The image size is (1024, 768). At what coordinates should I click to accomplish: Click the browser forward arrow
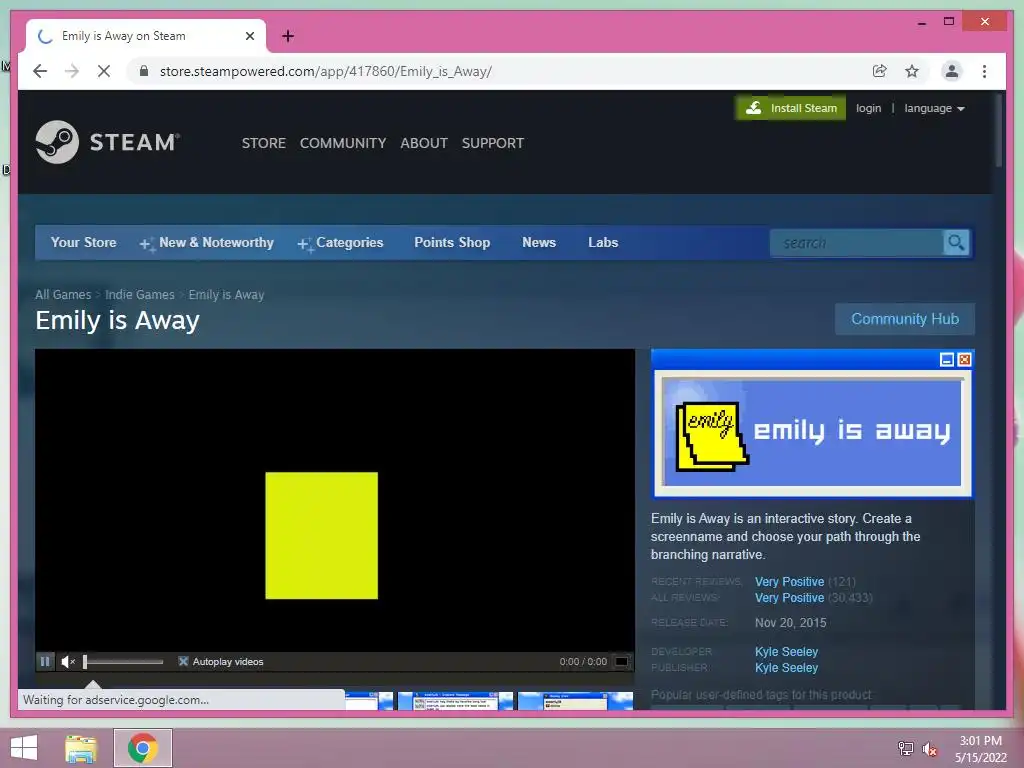(72, 71)
